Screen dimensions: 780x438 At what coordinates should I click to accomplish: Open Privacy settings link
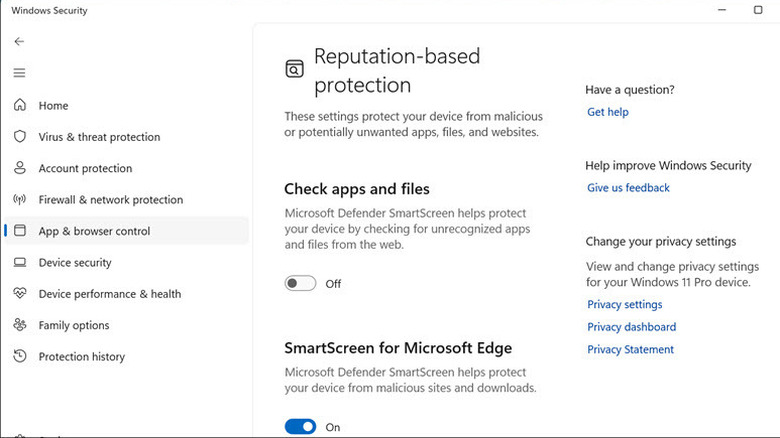pyautogui.click(x=624, y=305)
